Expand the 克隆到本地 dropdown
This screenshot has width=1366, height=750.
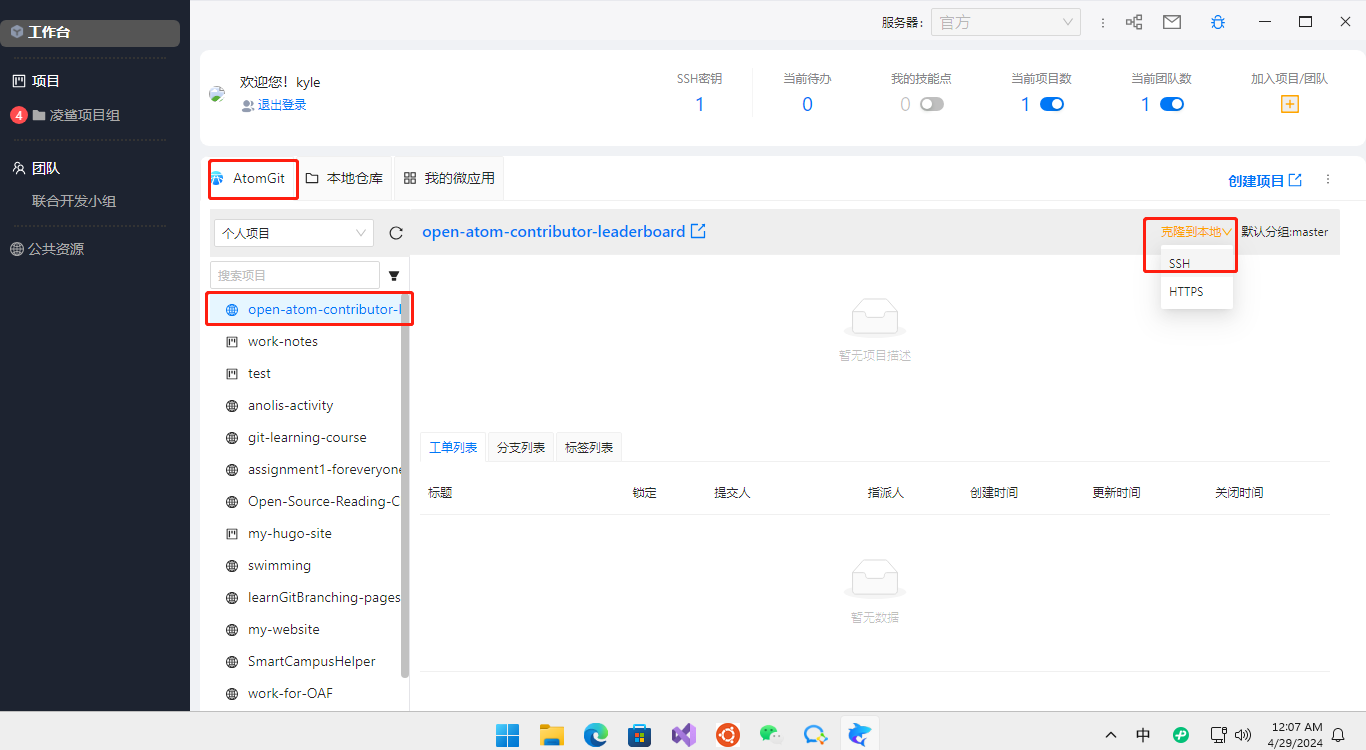pos(1195,232)
